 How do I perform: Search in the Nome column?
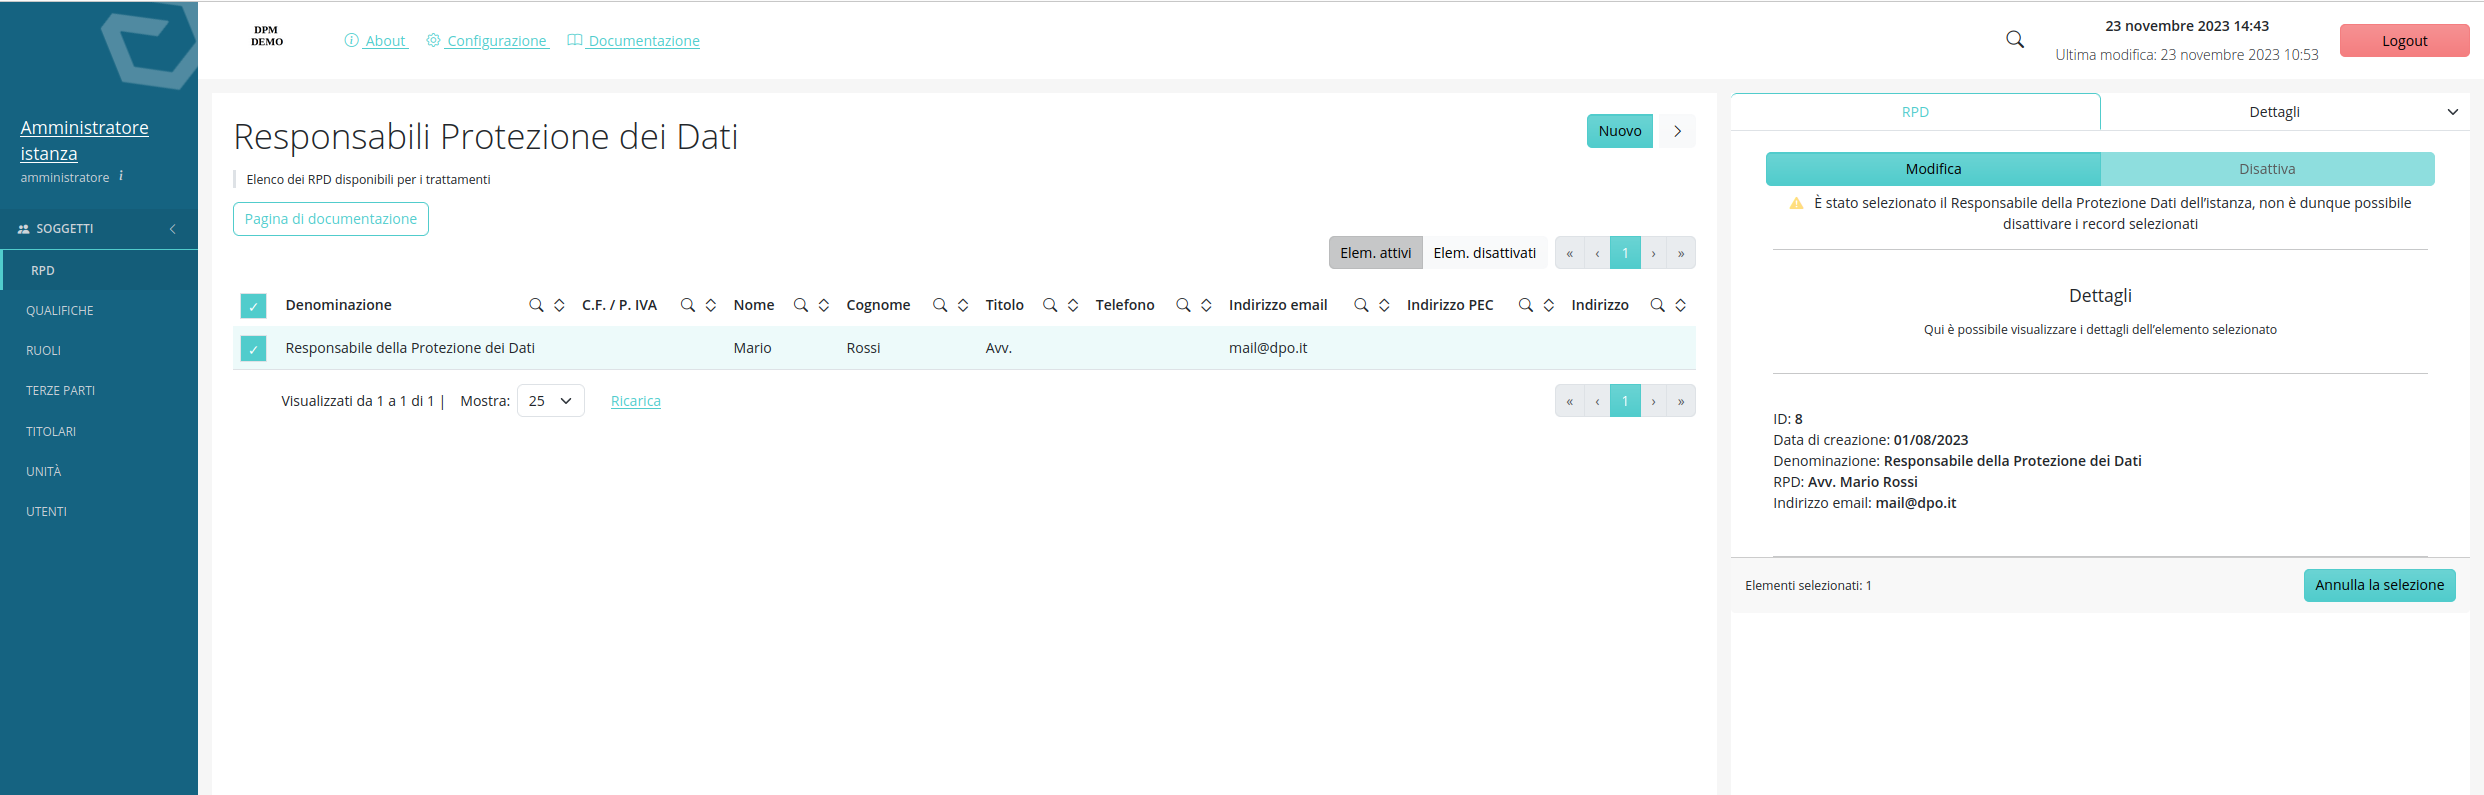801,305
